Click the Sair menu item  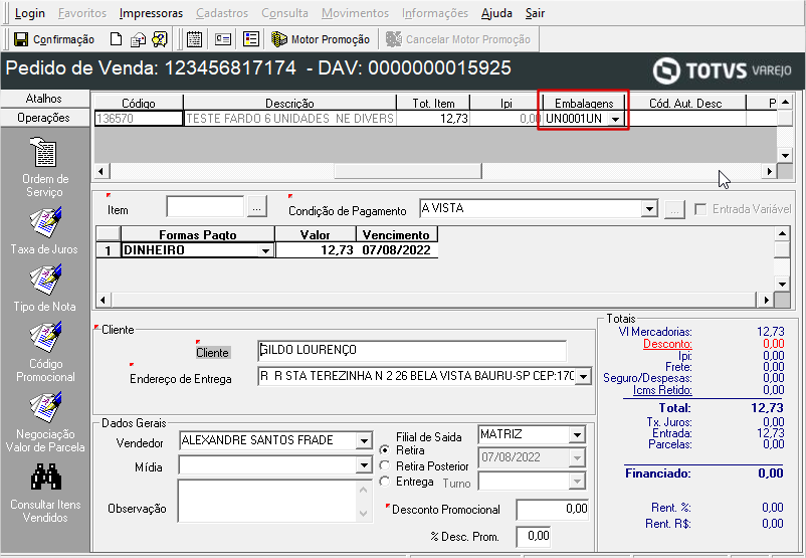pos(535,13)
